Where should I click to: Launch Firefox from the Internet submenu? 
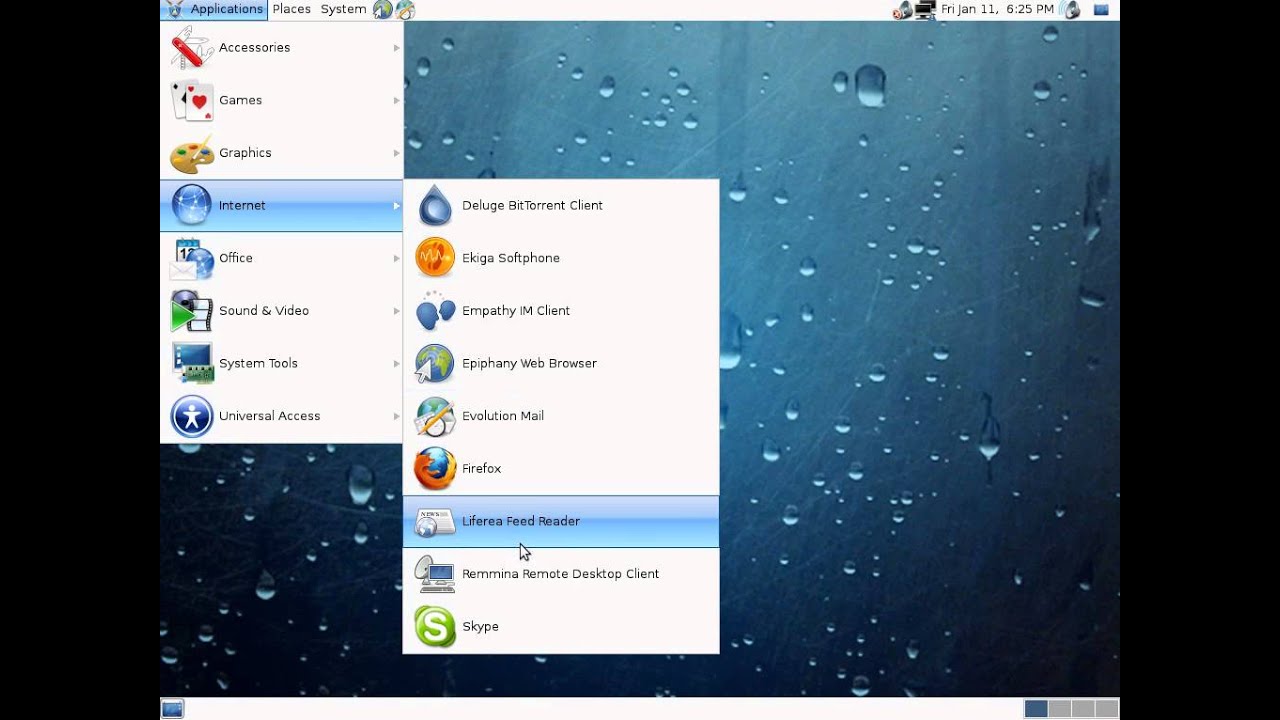tap(561, 468)
